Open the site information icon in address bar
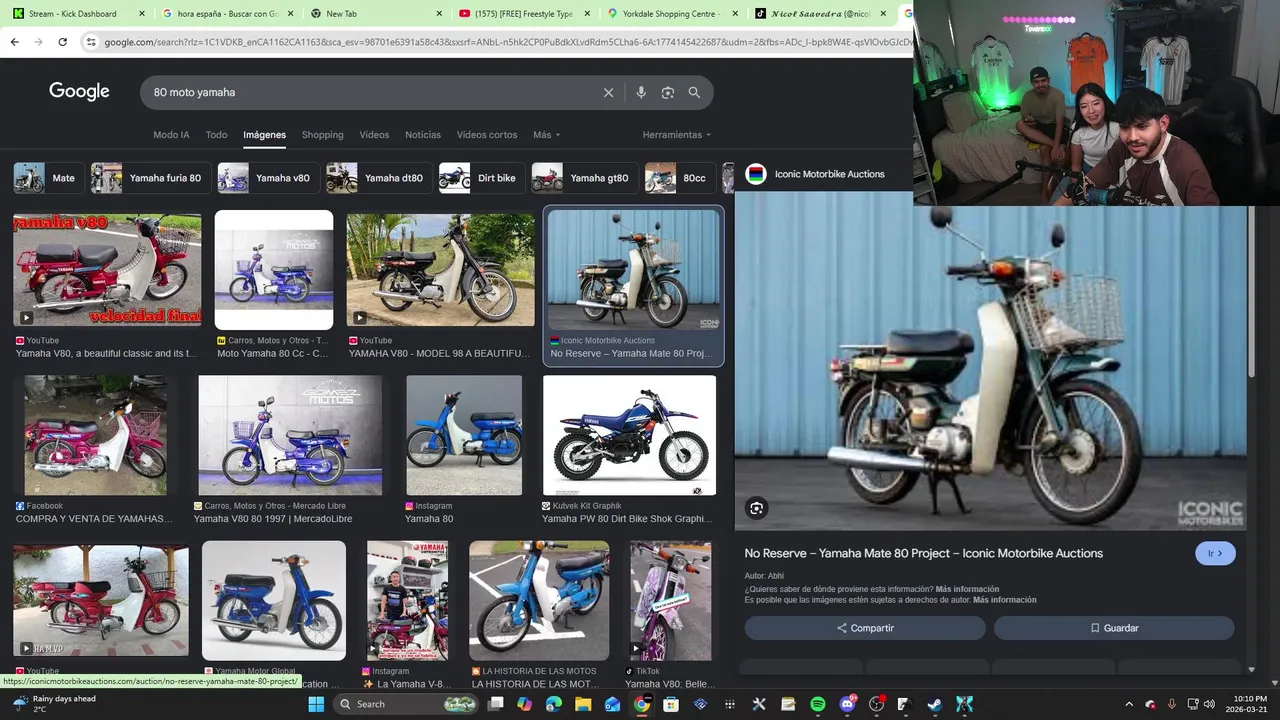This screenshot has width=1280, height=720. [x=91, y=42]
